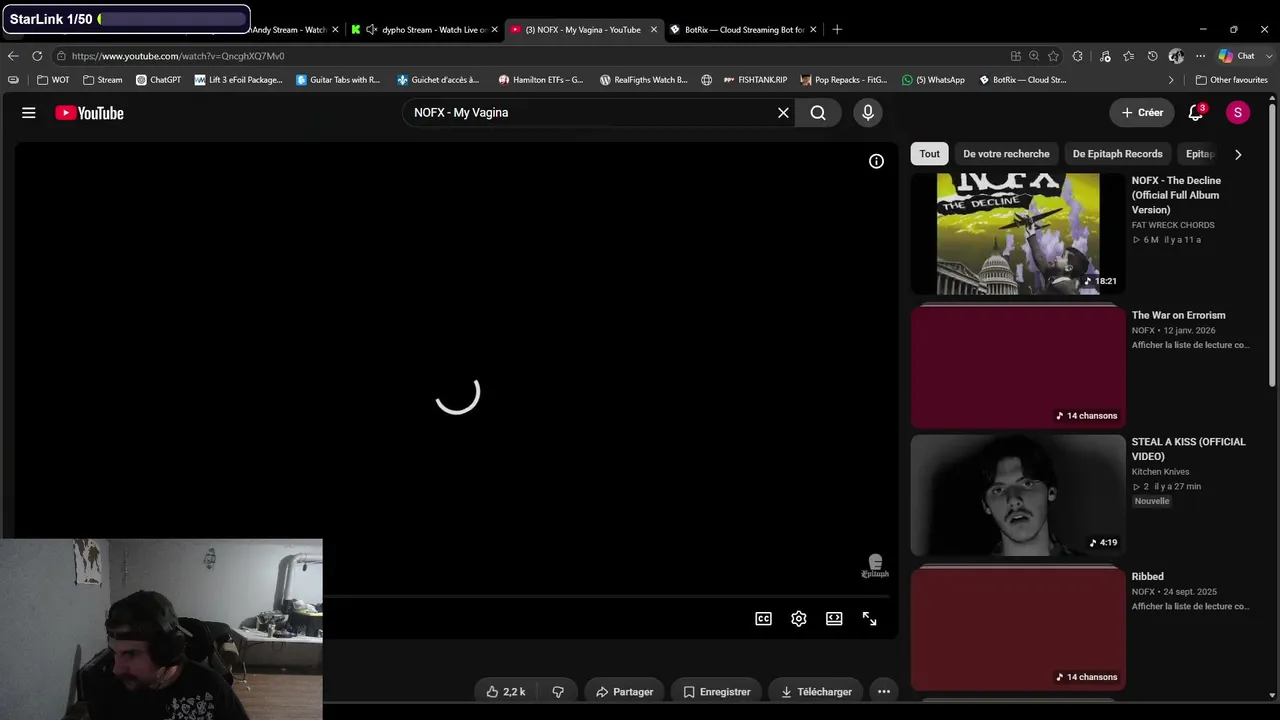
Task: Open browser extensions puzzle icon
Action: point(1078,56)
